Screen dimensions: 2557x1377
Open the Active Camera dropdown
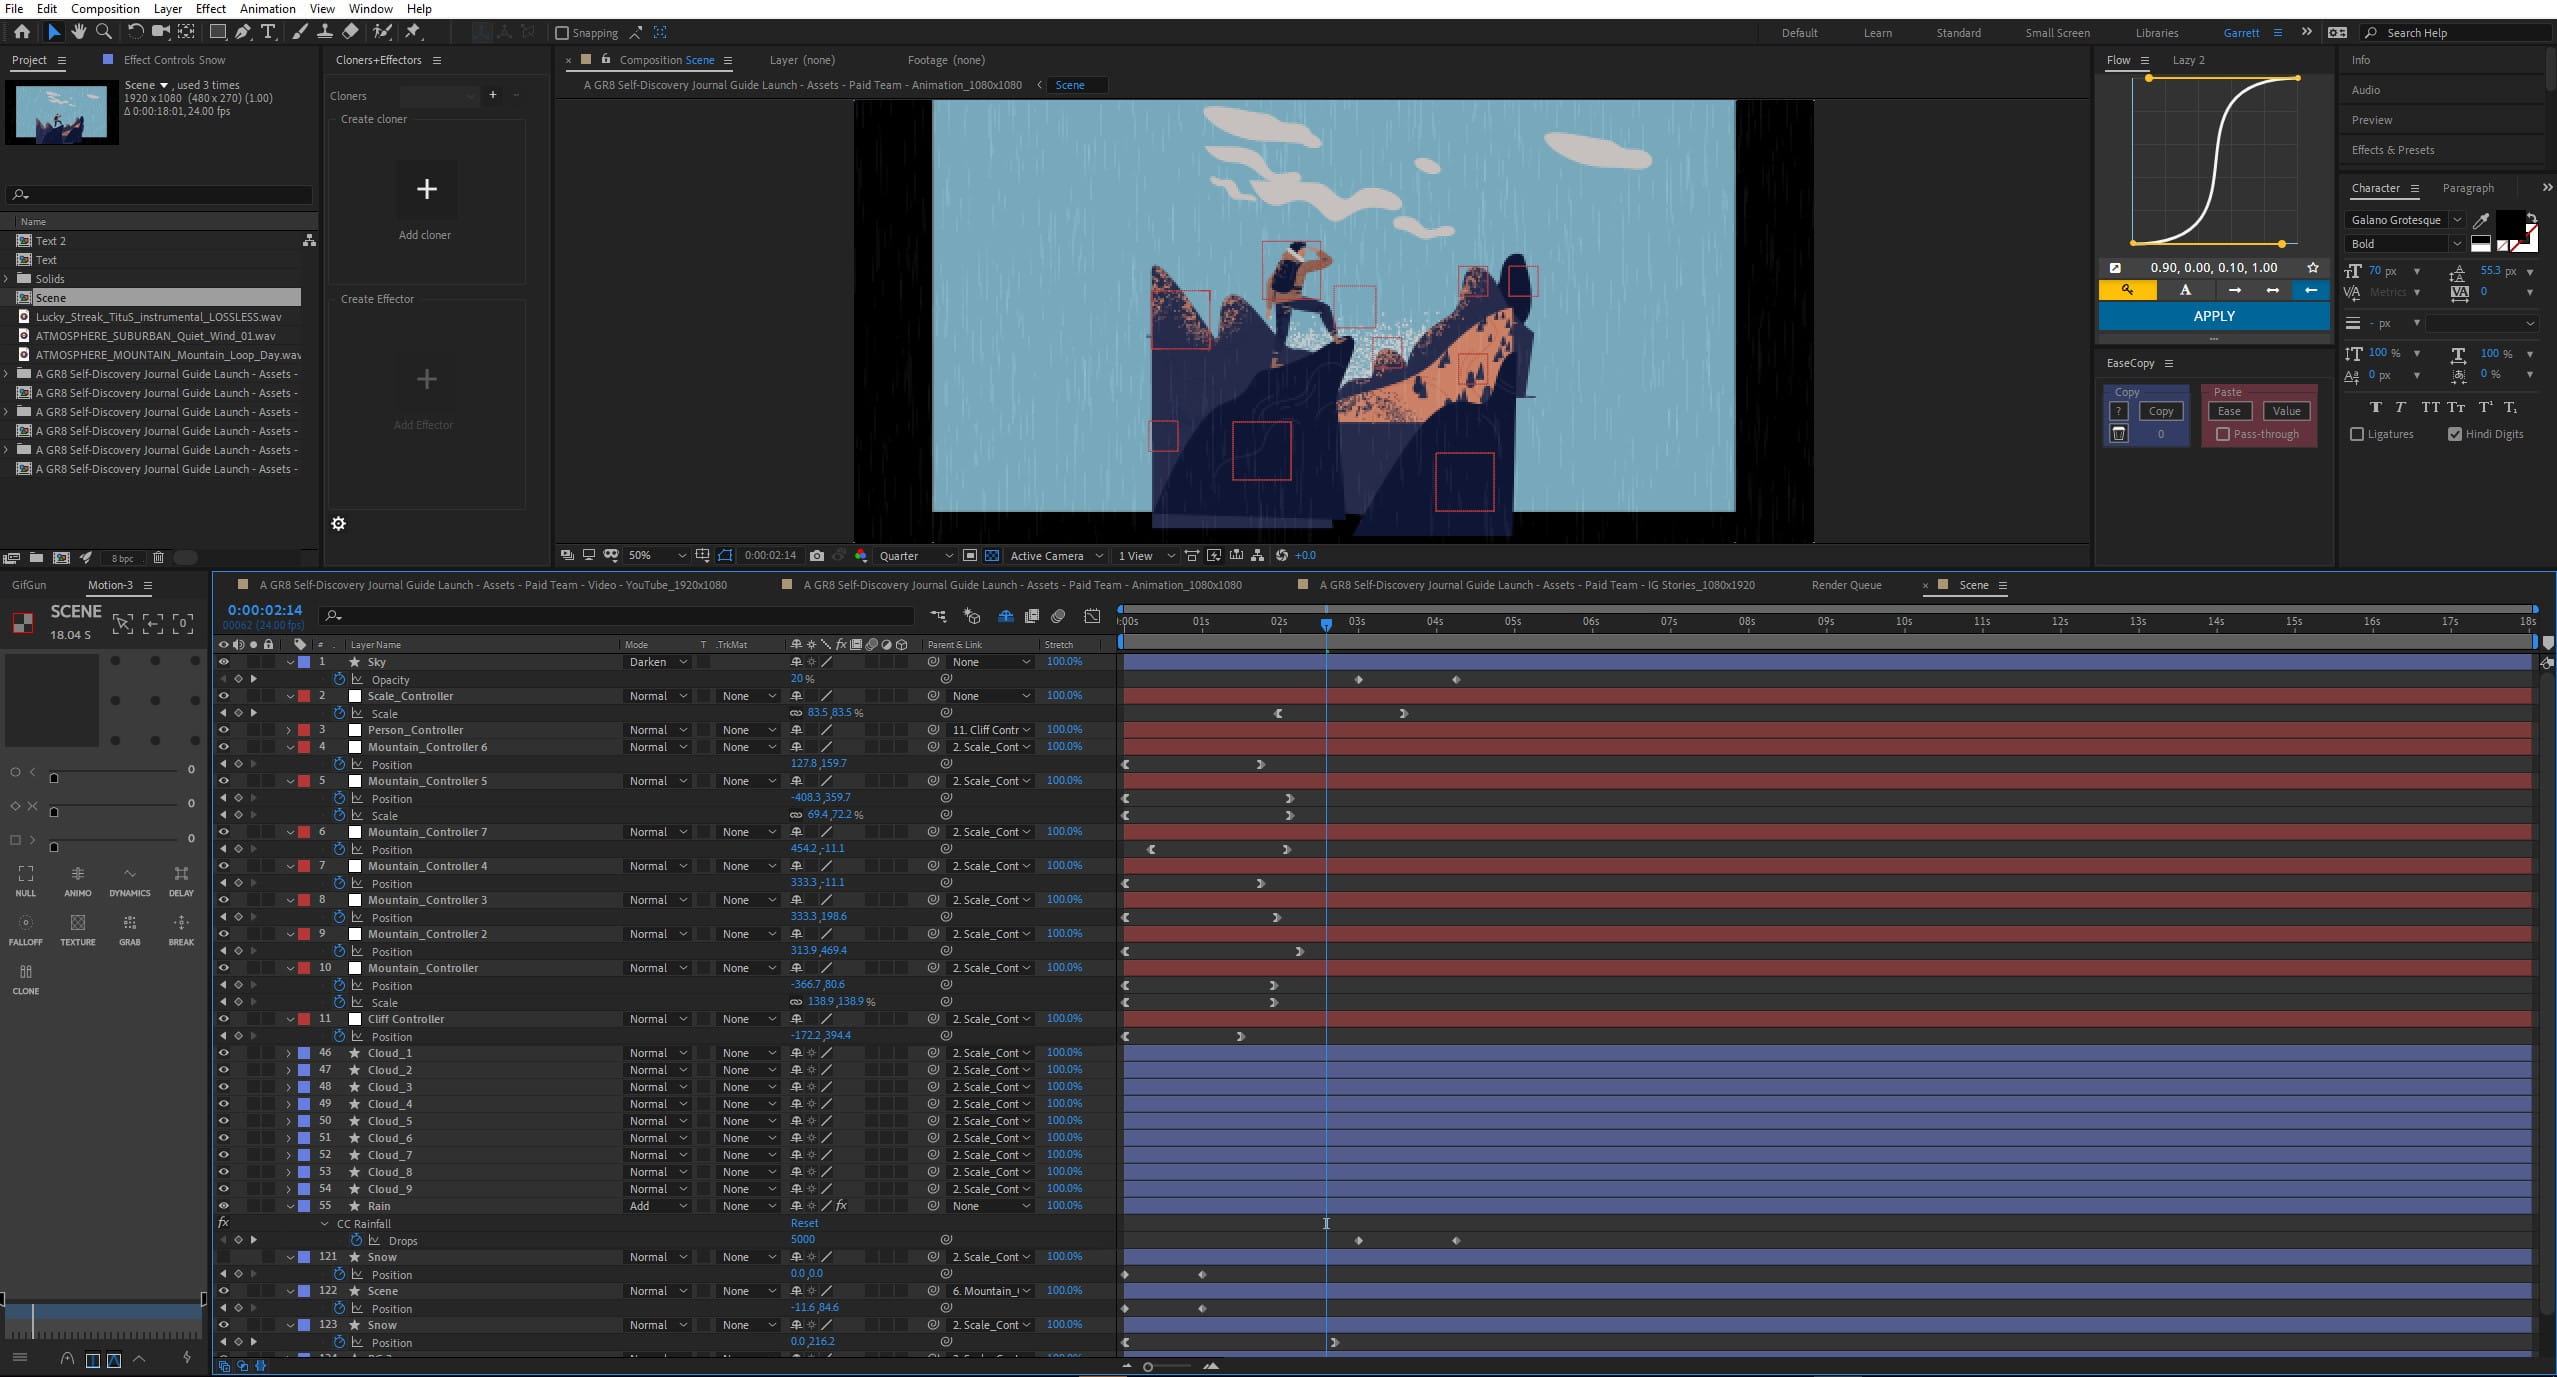(x=1056, y=555)
